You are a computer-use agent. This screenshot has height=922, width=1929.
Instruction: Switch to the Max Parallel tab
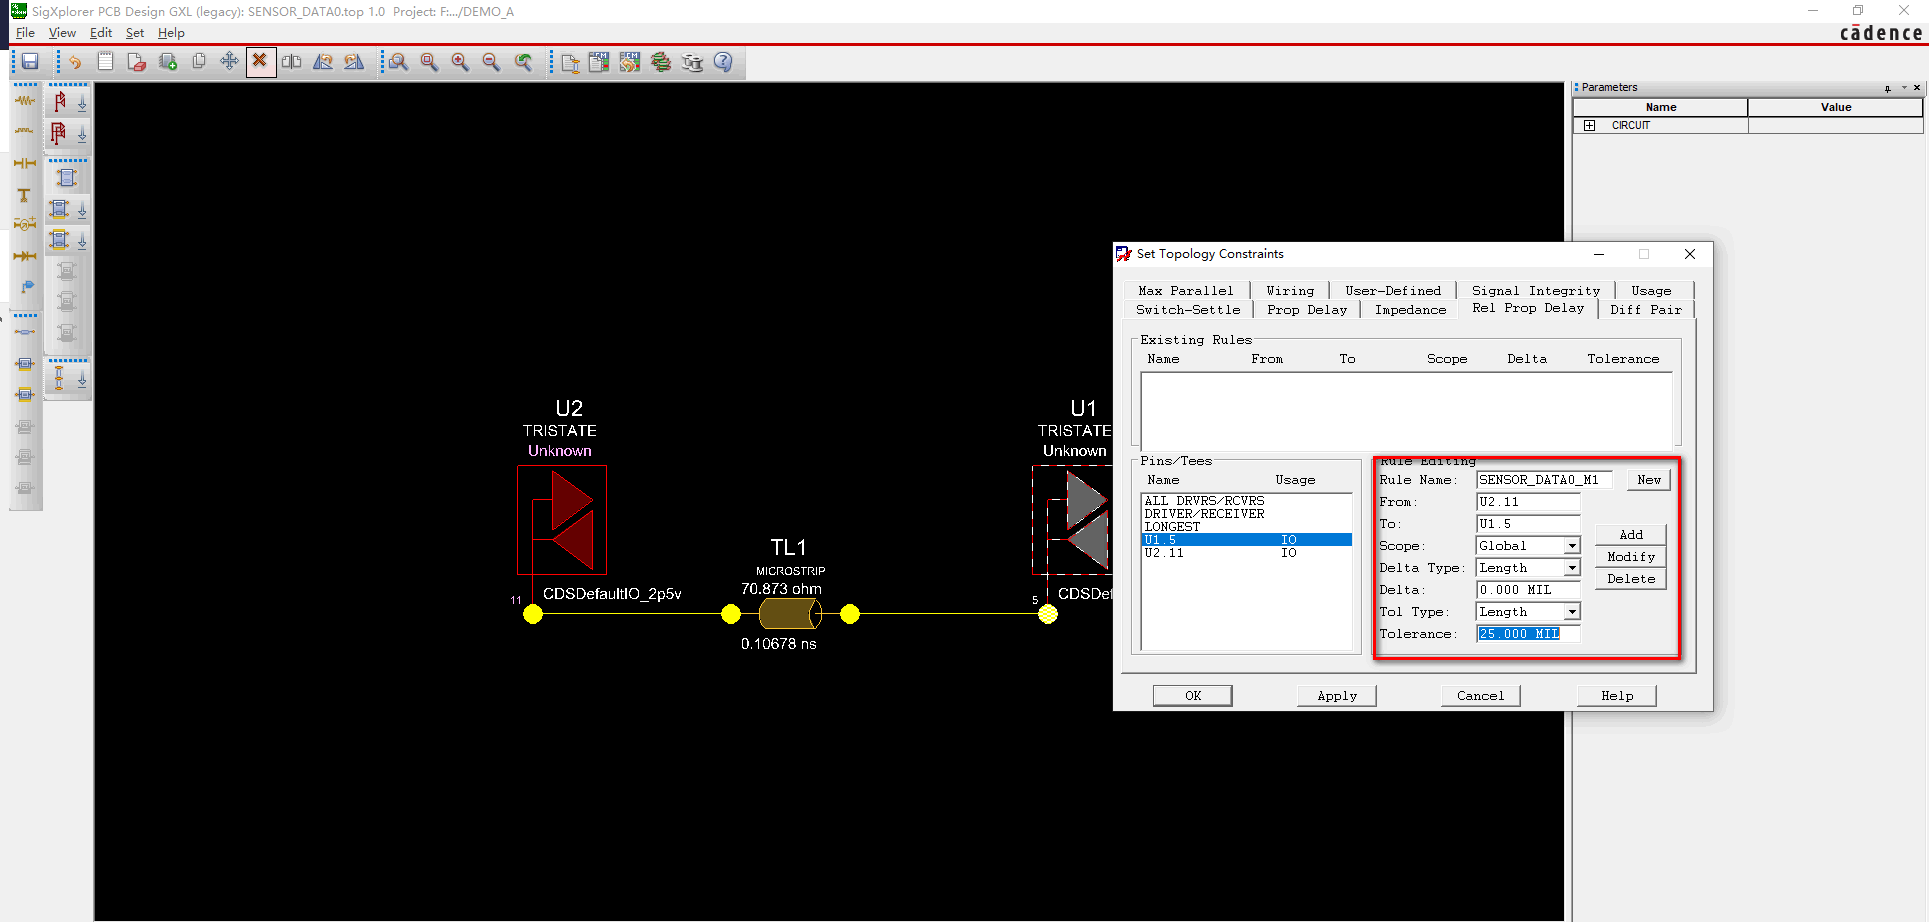click(1186, 291)
